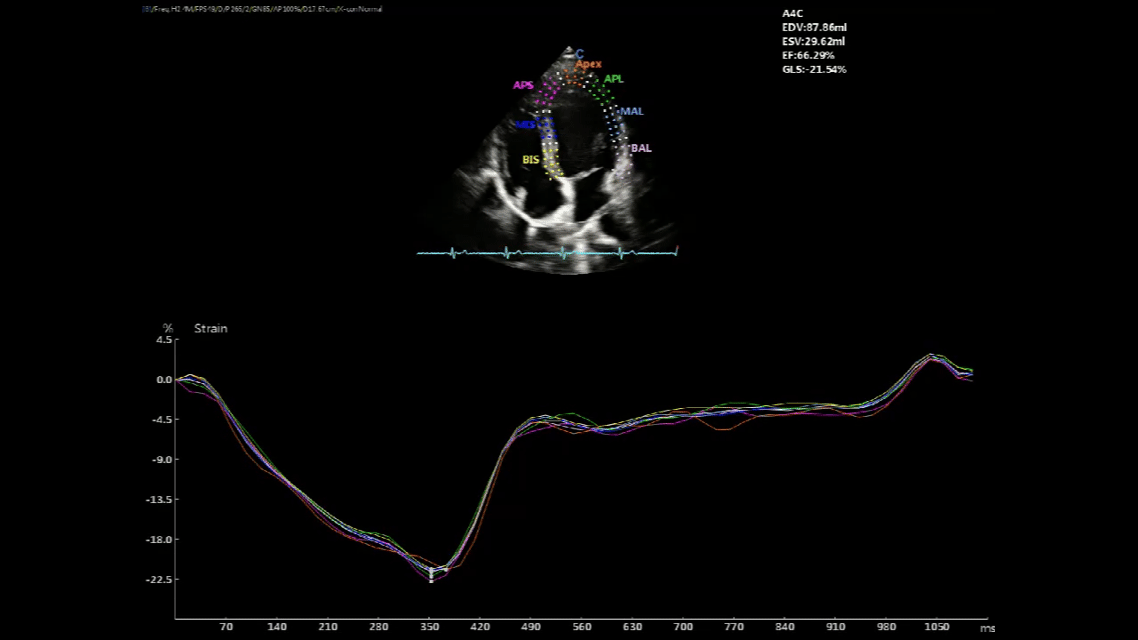Click the dark-blue MIS segment label
The width and height of the screenshot is (1138, 640).
[x=525, y=125]
